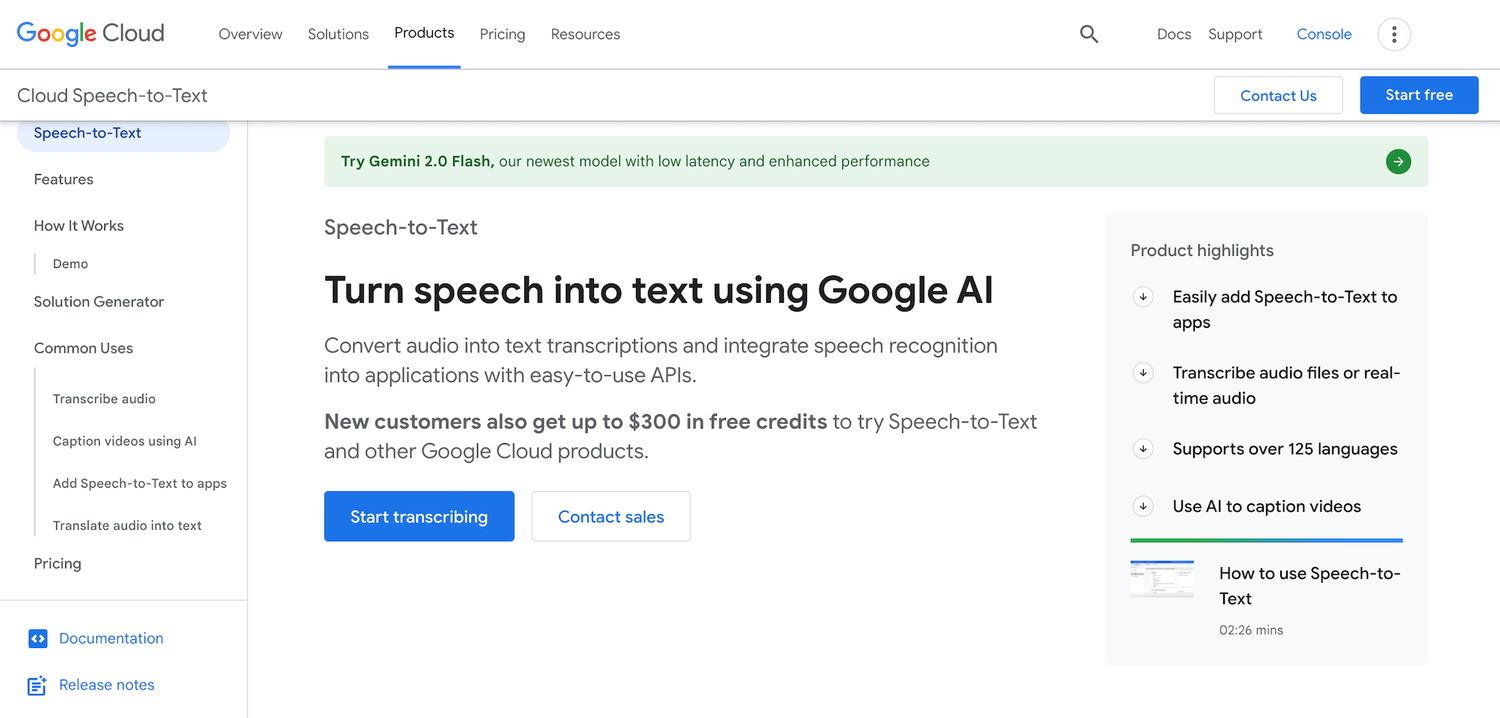Play the How to use Speech-to-Text video thumbnail

click(x=1162, y=579)
